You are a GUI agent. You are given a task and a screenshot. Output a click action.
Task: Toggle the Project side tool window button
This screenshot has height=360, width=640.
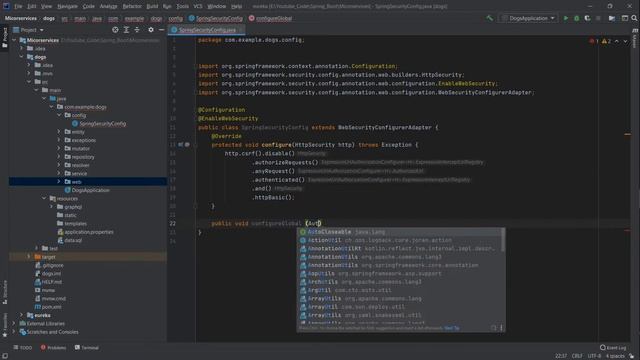(5, 38)
